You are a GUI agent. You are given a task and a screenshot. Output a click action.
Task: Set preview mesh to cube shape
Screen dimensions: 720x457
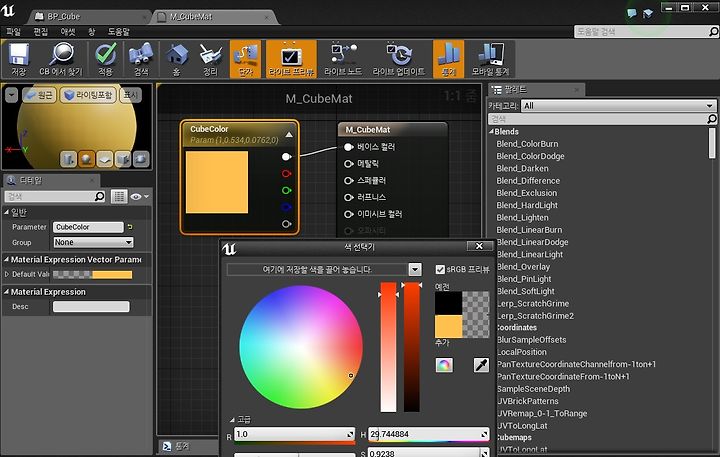123,159
